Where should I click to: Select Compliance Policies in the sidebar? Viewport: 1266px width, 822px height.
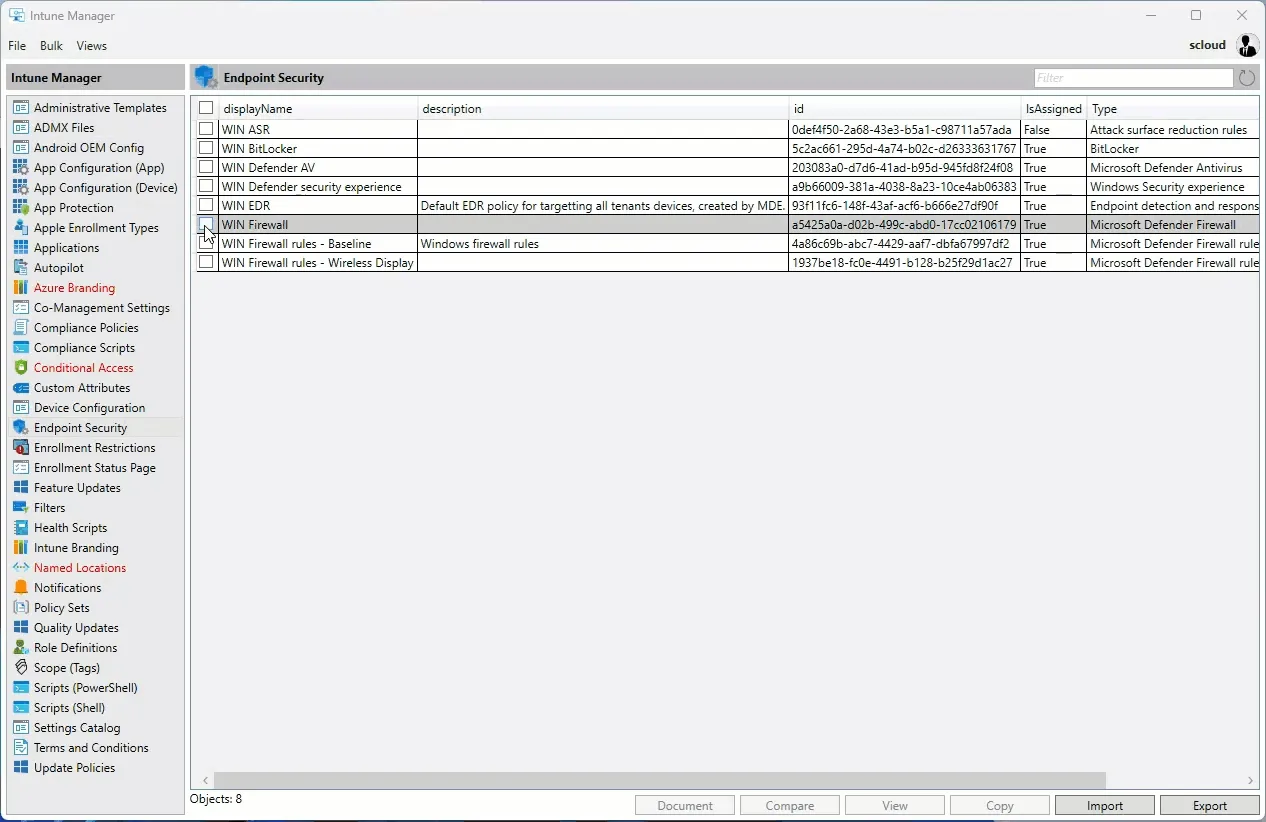(x=86, y=328)
